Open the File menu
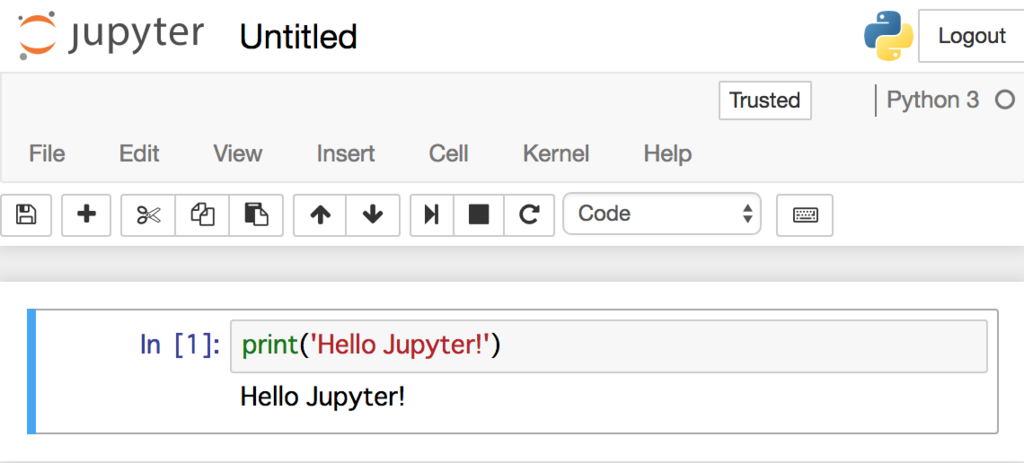The width and height of the screenshot is (1024, 463). pyautogui.click(x=47, y=153)
